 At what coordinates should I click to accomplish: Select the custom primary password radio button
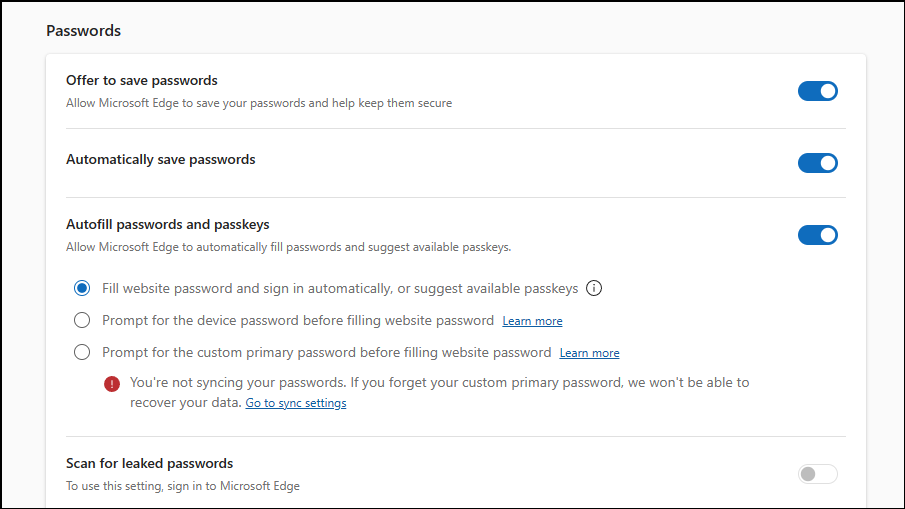click(82, 353)
